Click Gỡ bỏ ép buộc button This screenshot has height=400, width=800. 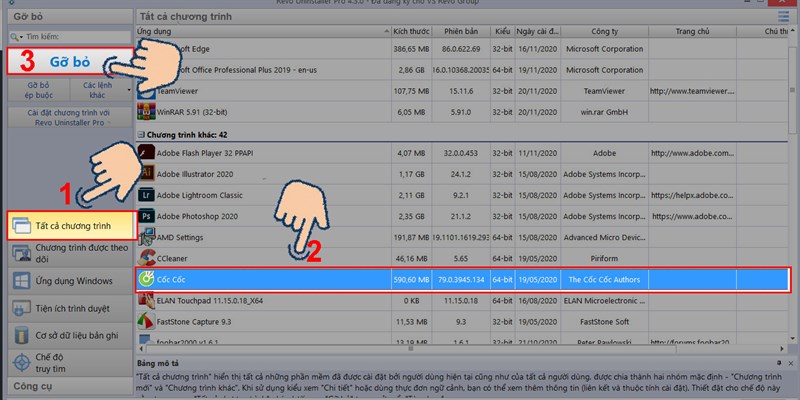pyautogui.click(x=39, y=90)
